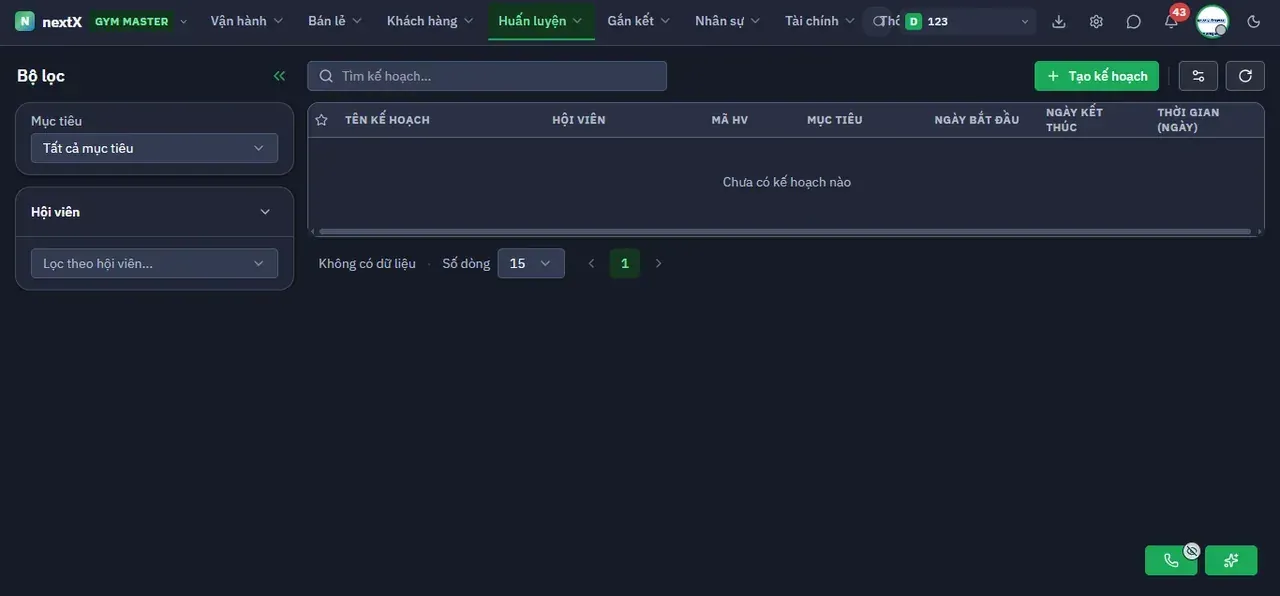Toggle the star favorite column header
This screenshot has width=1280, height=596.
321,120
